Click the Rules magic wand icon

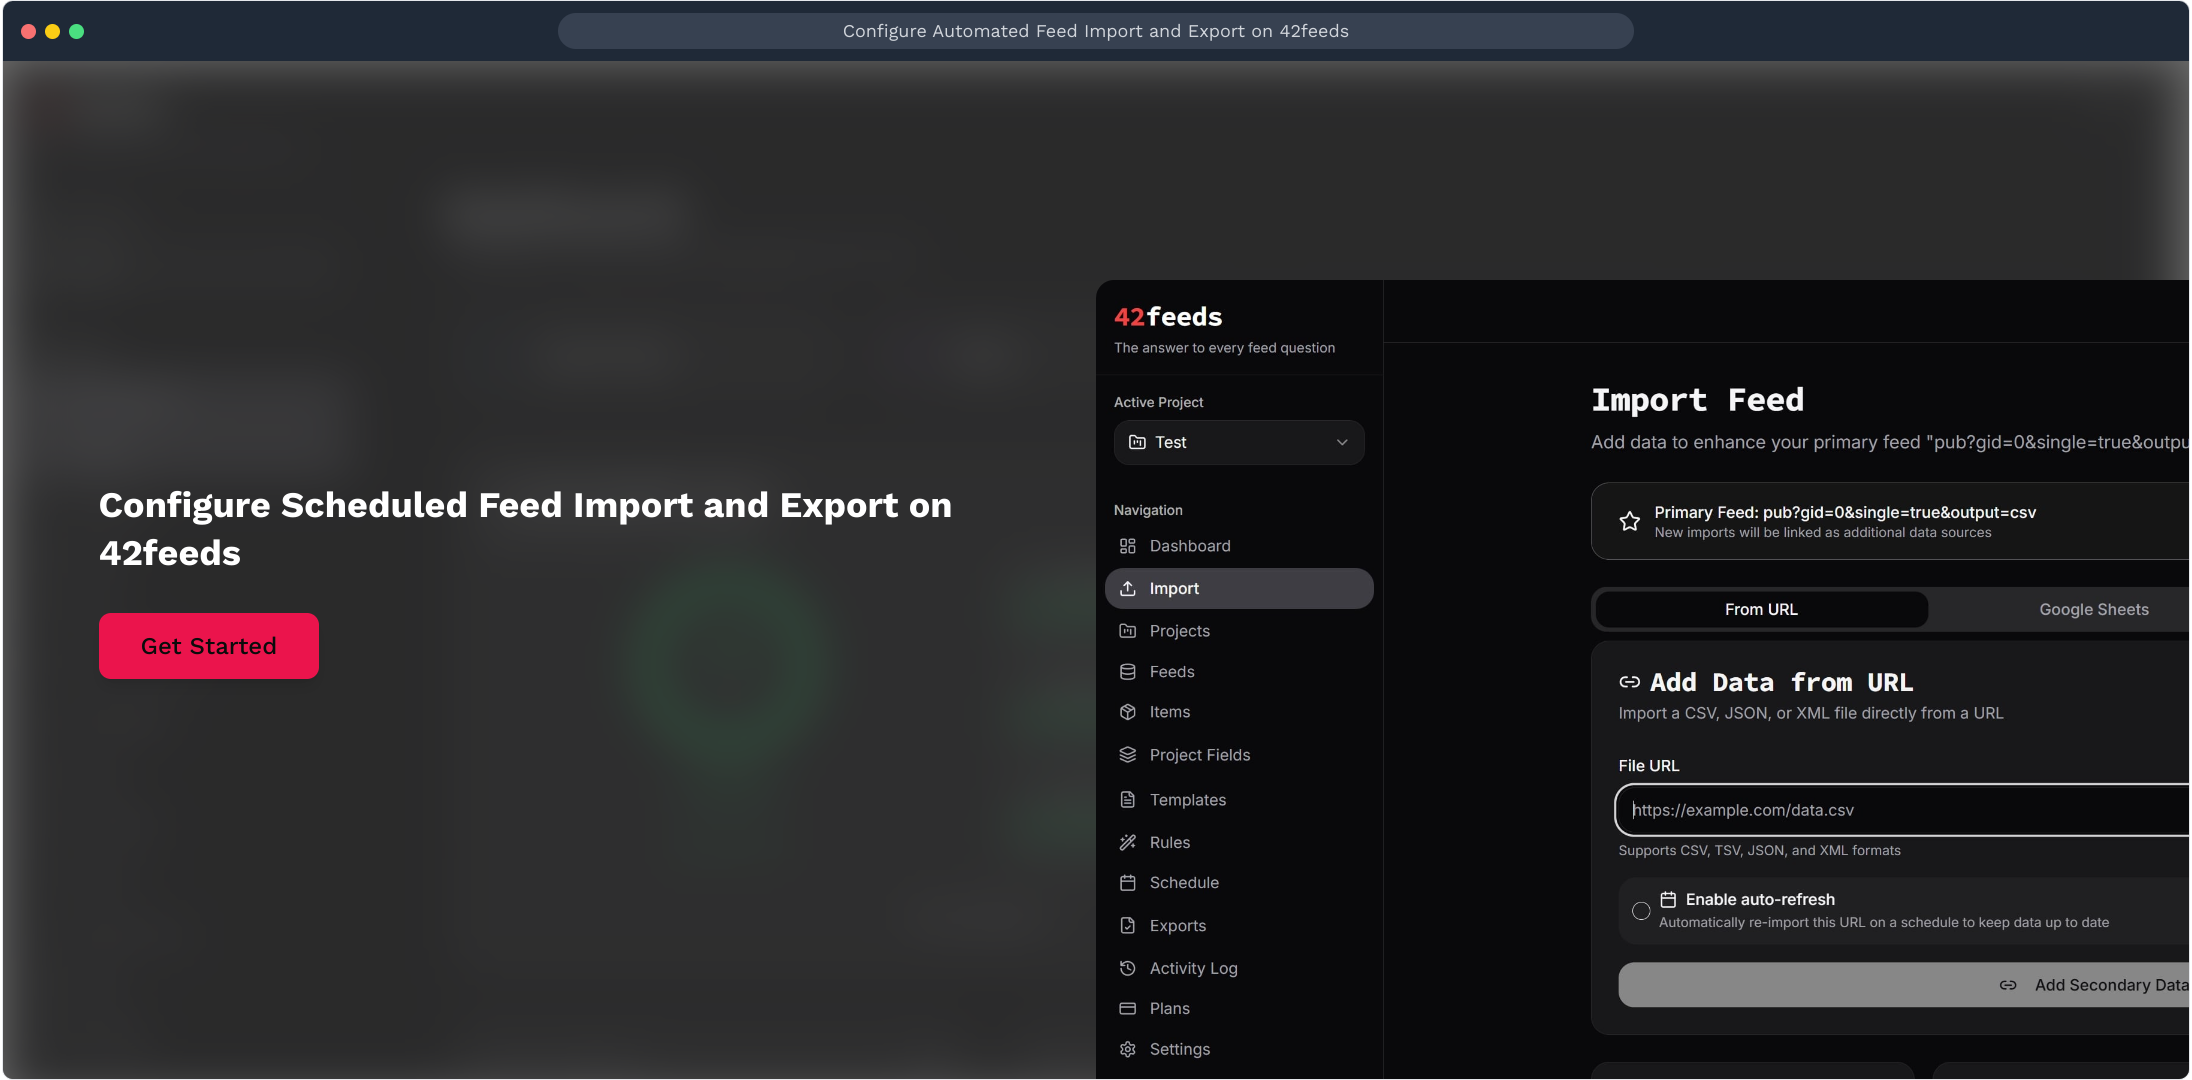[x=1127, y=842]
